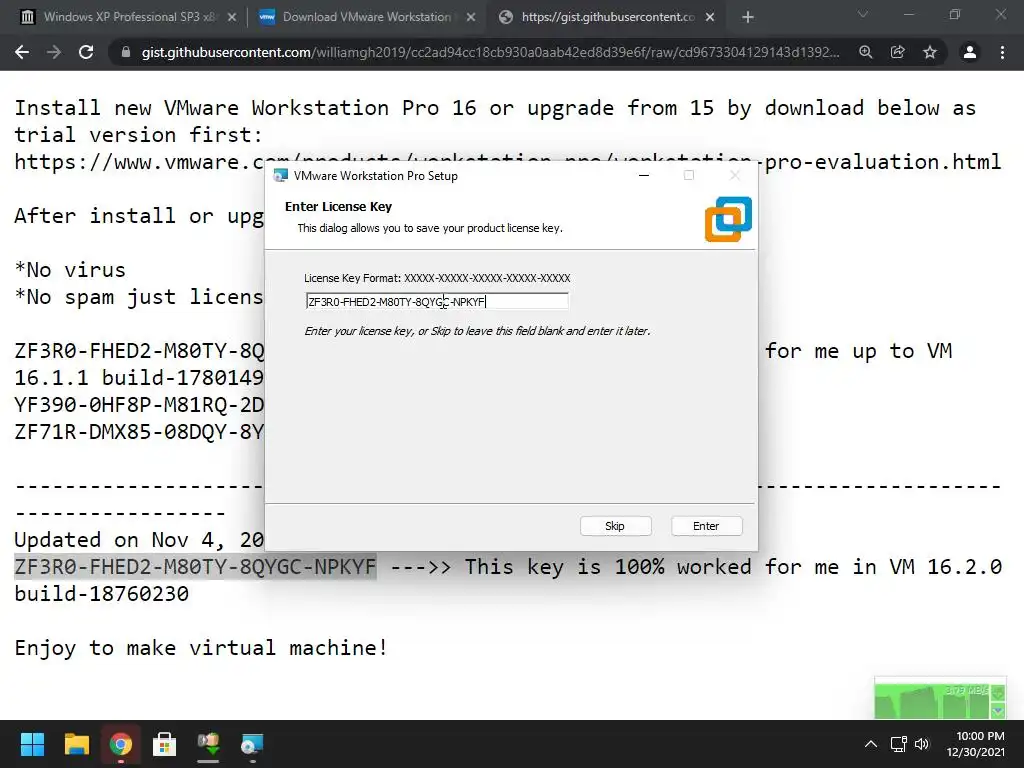
Task: Click the green network speed widget
Action: [940, 698]
